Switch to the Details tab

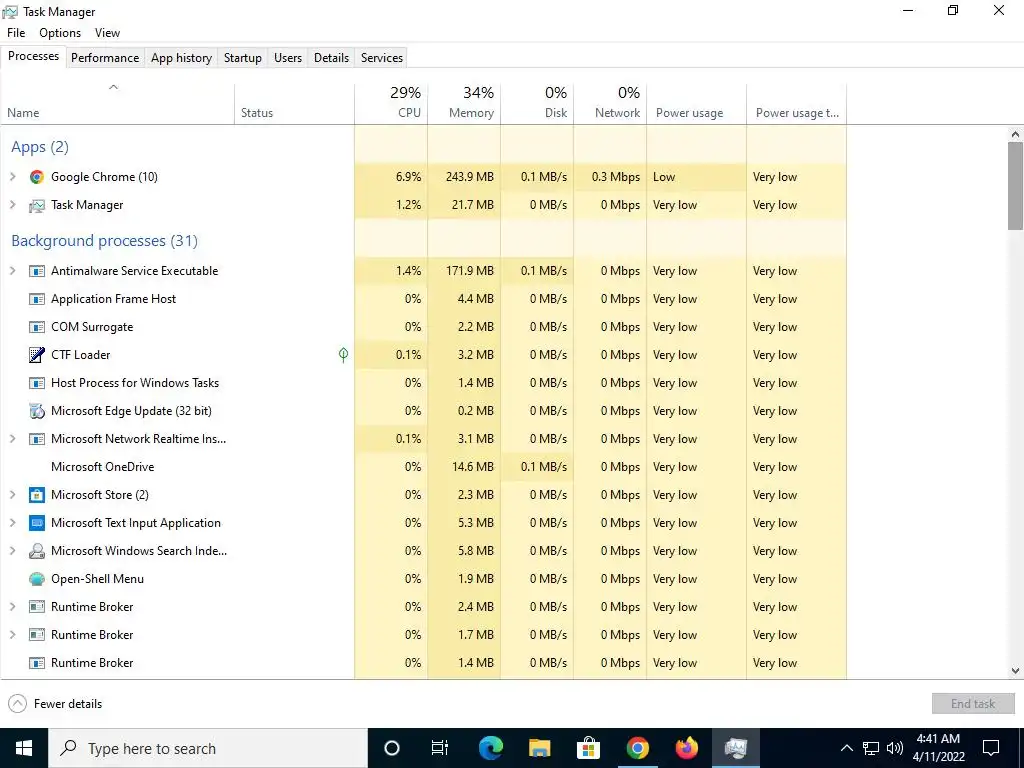point(332,57)
